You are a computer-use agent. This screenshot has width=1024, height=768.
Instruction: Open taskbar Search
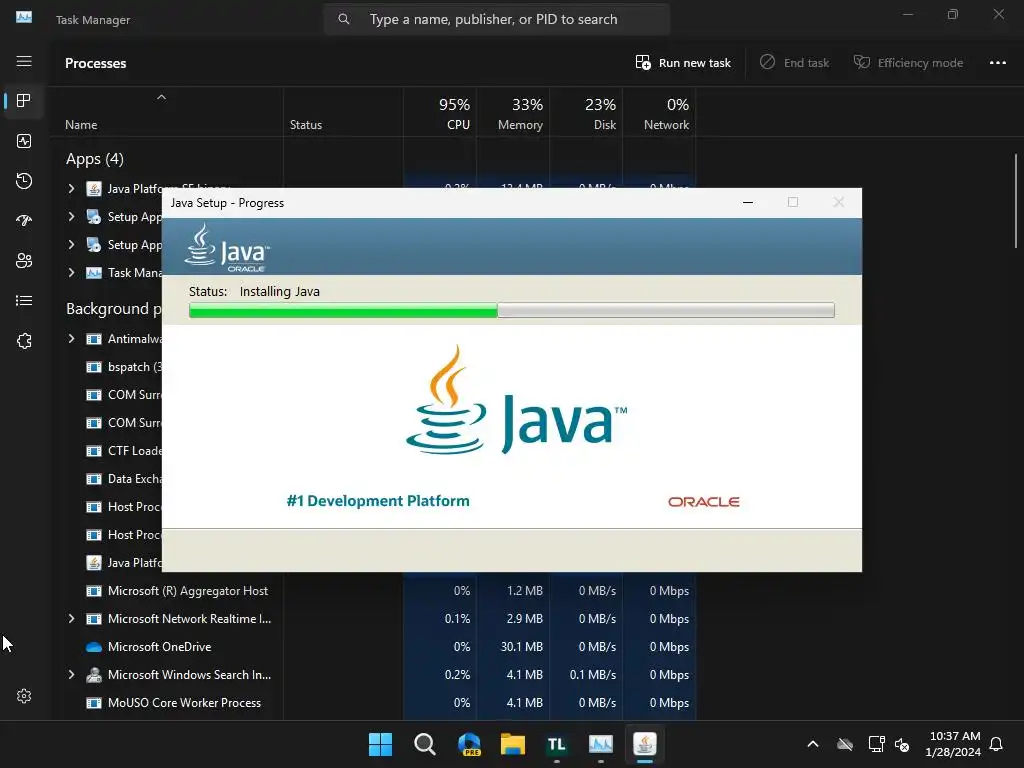pos(424,744)
